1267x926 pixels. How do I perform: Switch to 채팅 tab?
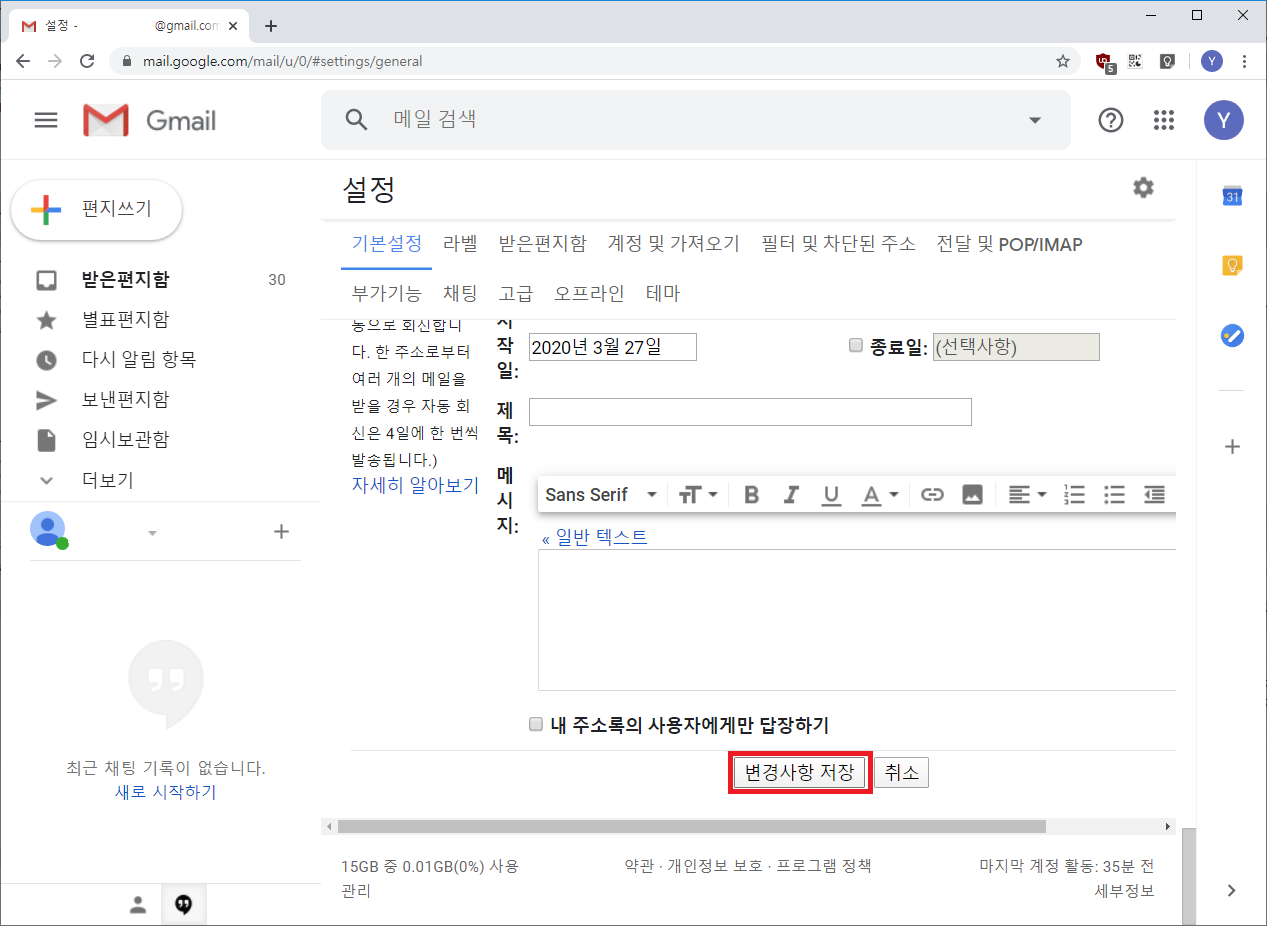pos(460,293)
